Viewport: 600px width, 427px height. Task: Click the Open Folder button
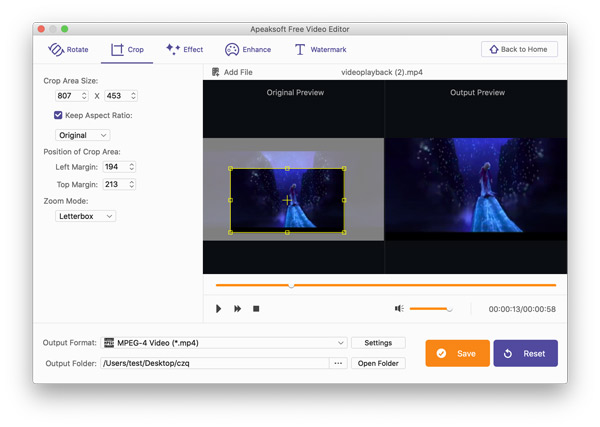tap(378, 363)
